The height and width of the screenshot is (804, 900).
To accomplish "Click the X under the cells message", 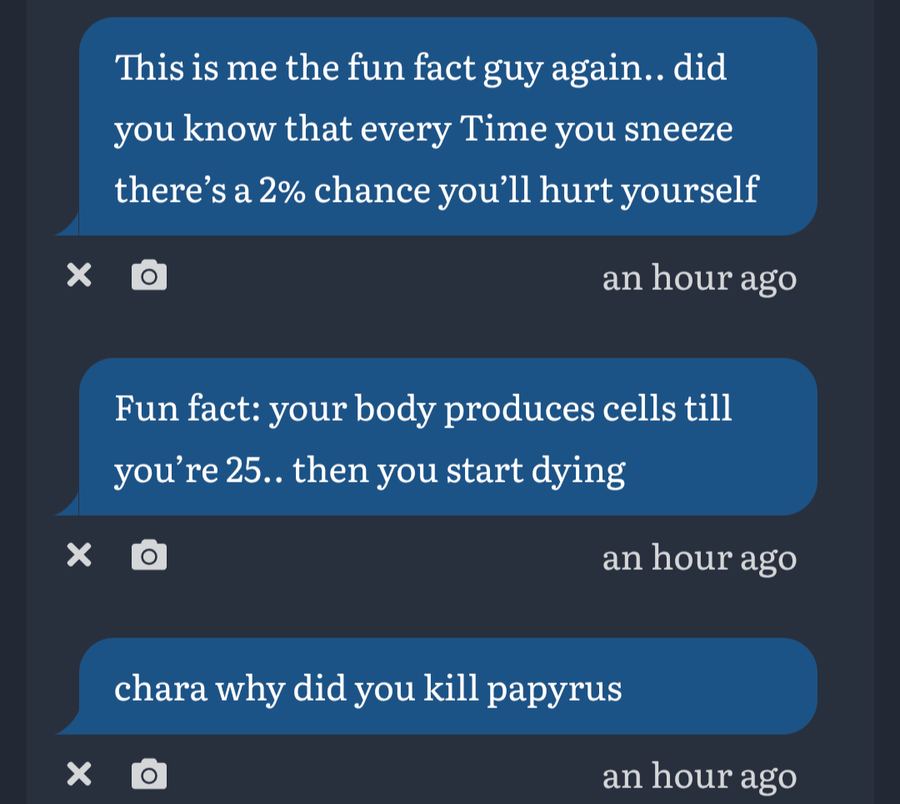I will pos(79,556).
